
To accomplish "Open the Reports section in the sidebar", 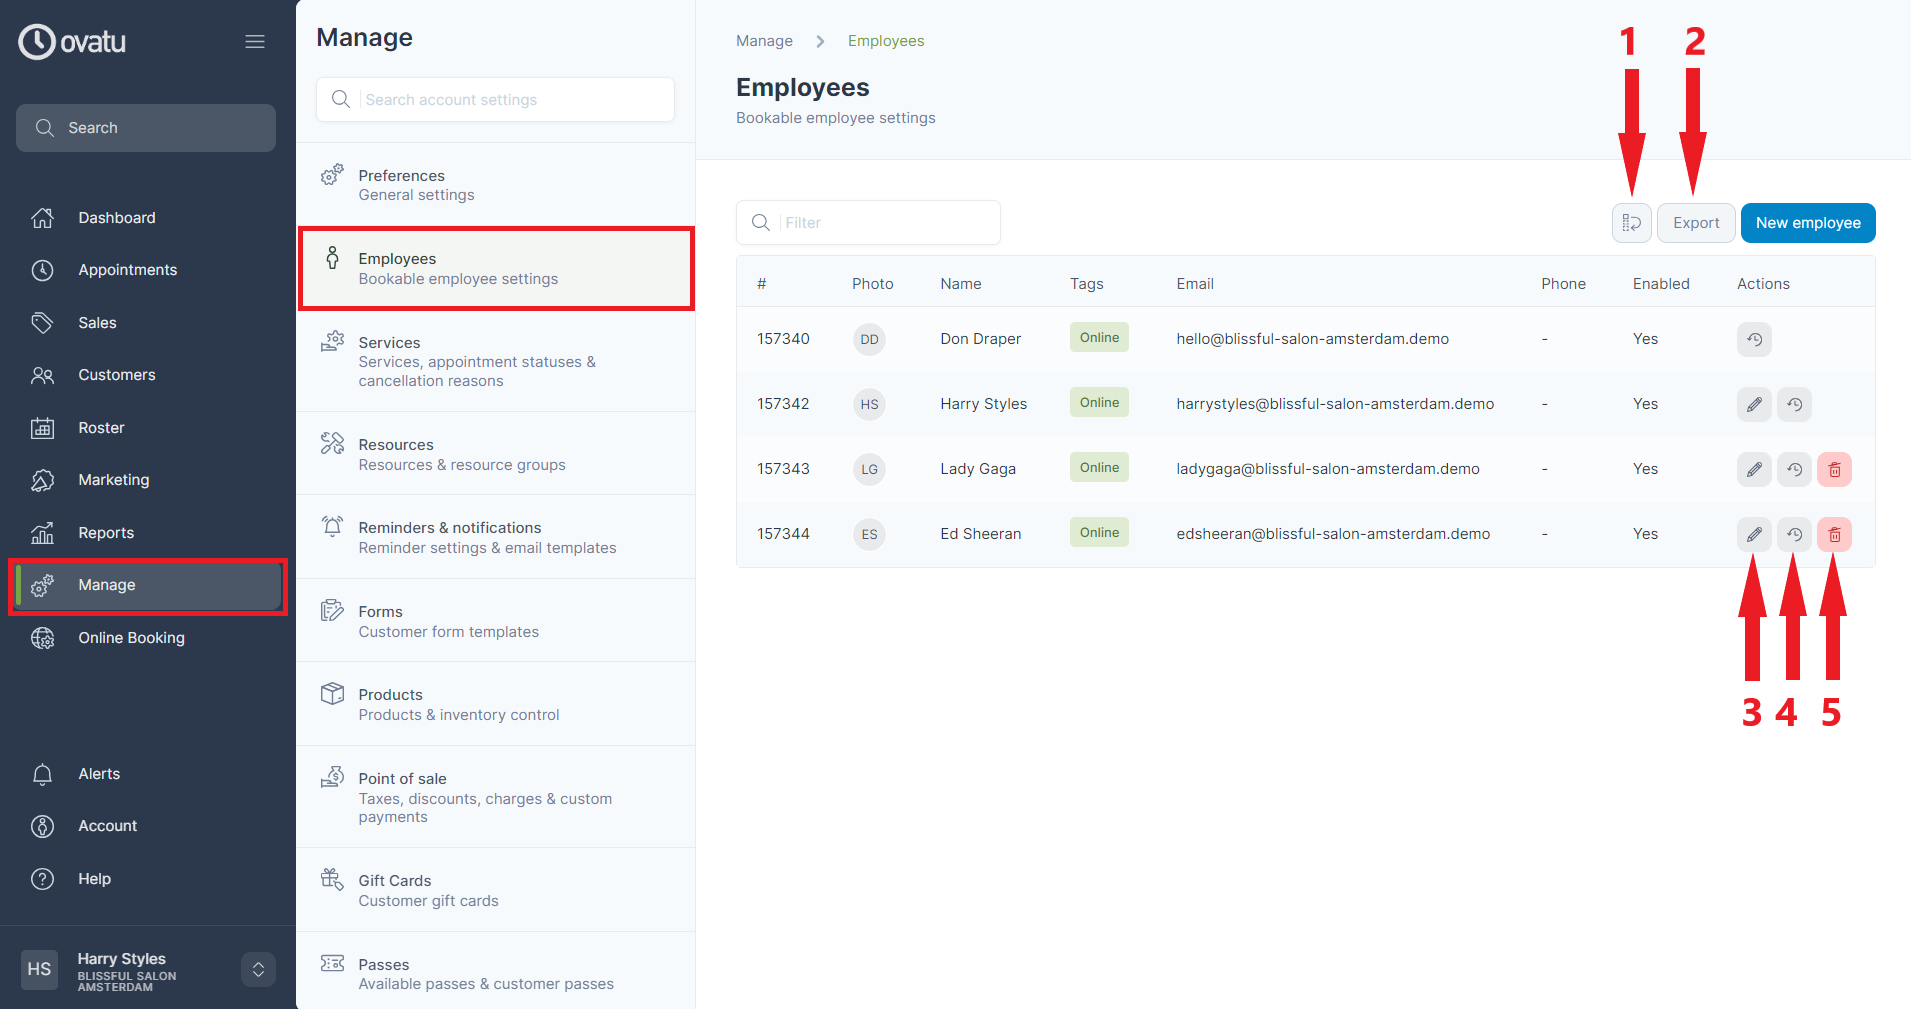I will (x=107, y=532).
